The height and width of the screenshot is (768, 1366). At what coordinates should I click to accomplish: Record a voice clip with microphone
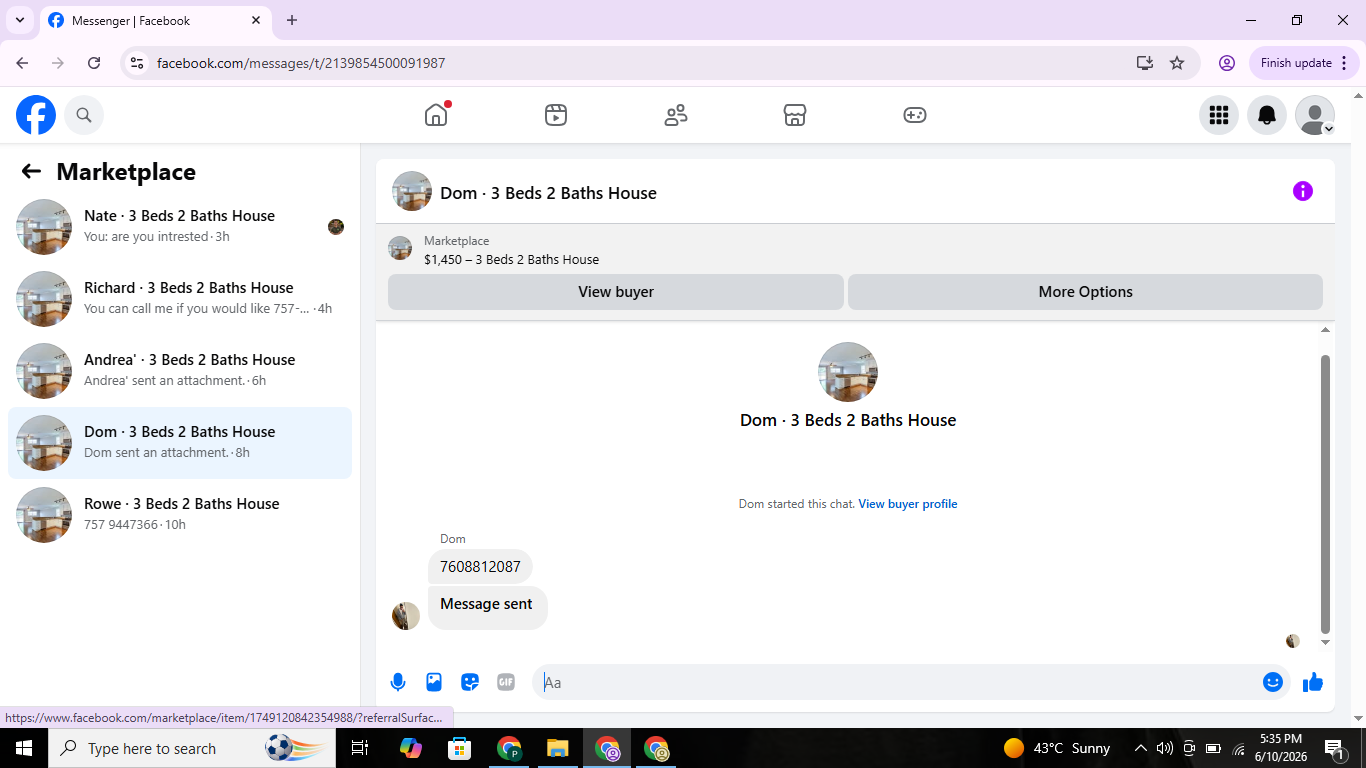[398, 682]
